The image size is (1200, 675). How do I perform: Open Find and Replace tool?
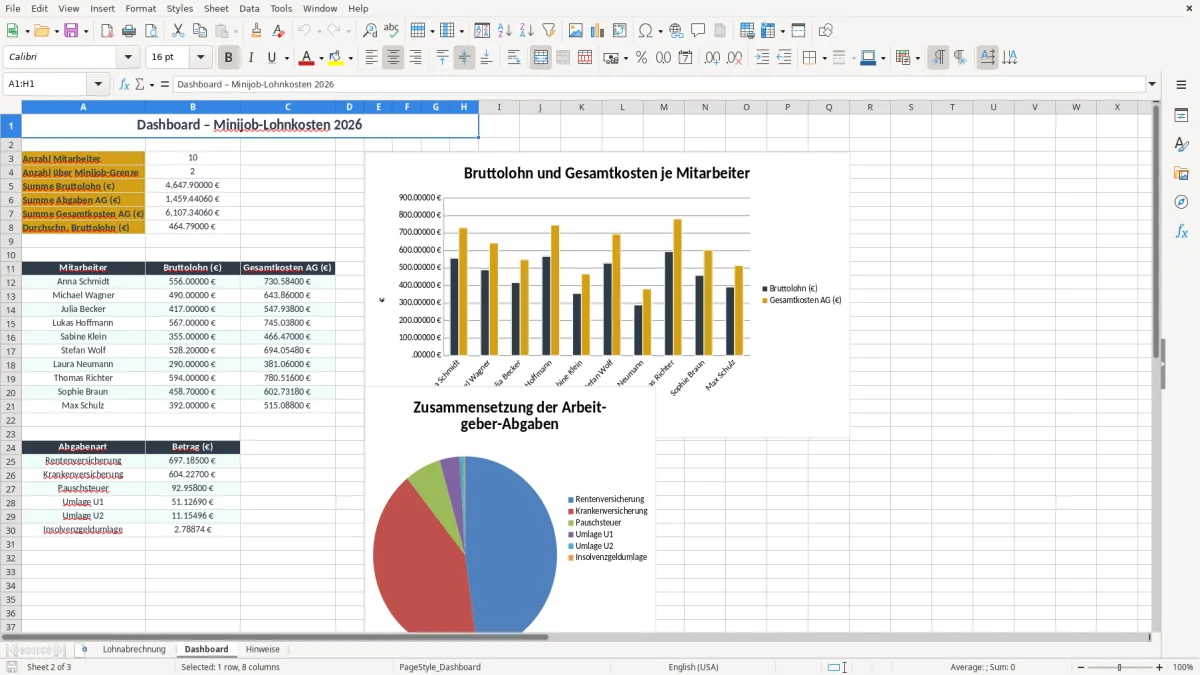point(370,31)
